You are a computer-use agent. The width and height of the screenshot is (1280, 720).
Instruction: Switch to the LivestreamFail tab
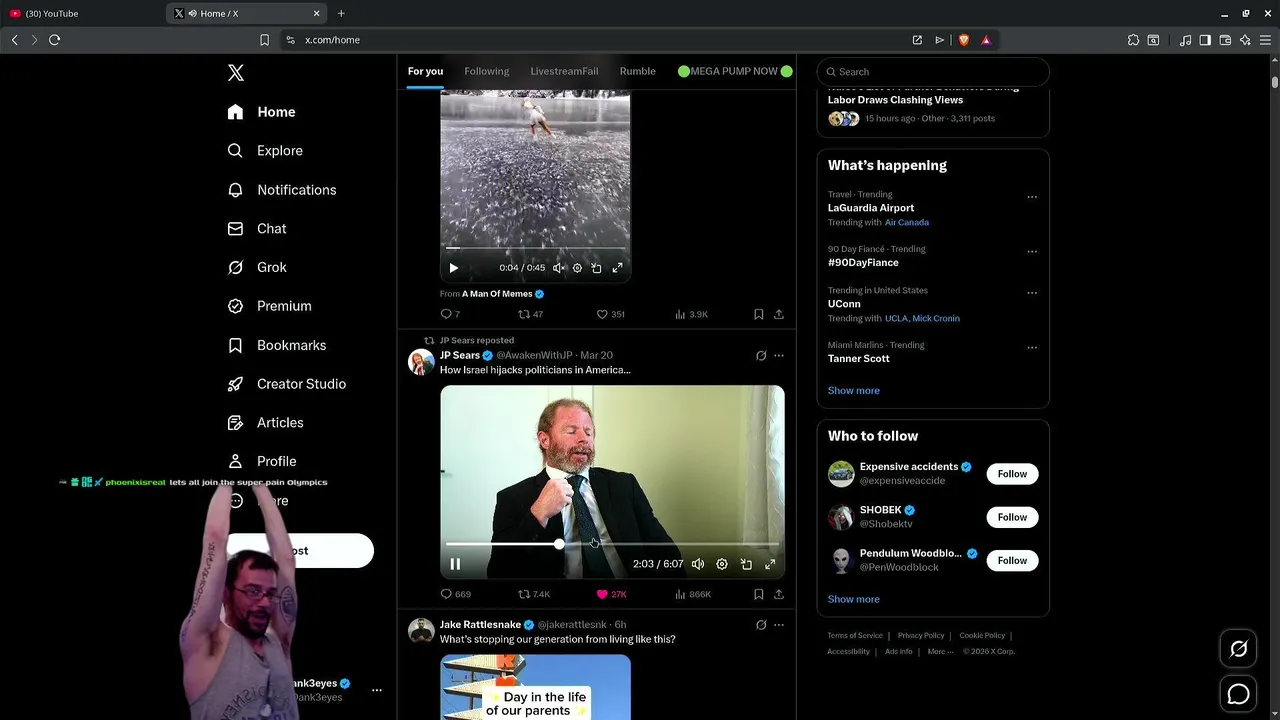[564, 71]
